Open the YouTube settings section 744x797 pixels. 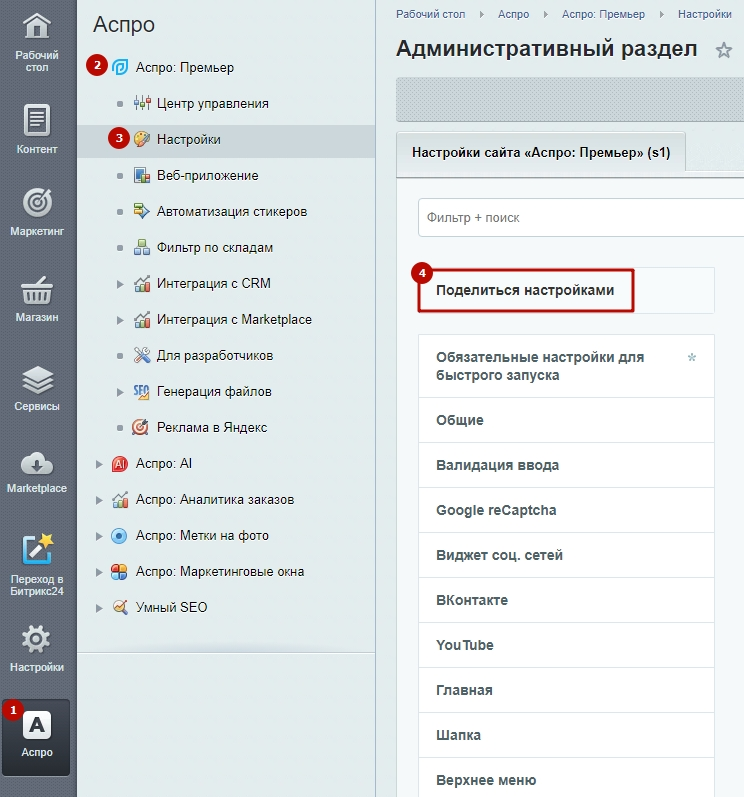point(566,645)
